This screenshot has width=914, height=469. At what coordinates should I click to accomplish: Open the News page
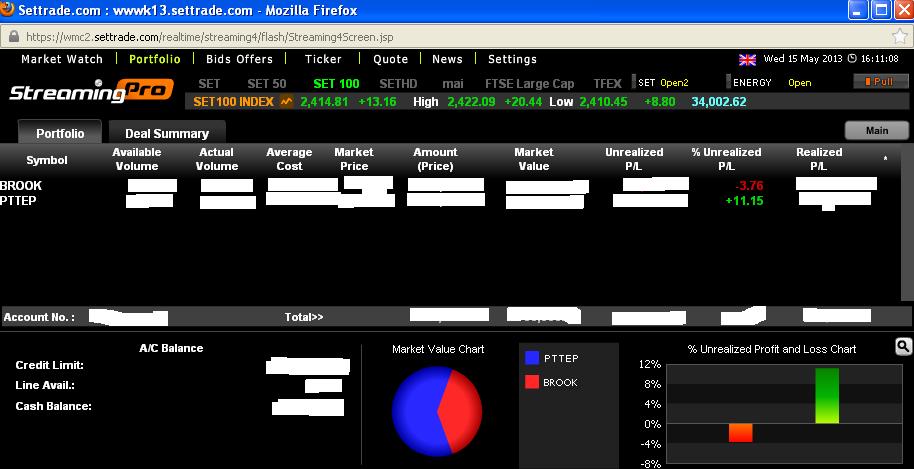tap(447, 59)
